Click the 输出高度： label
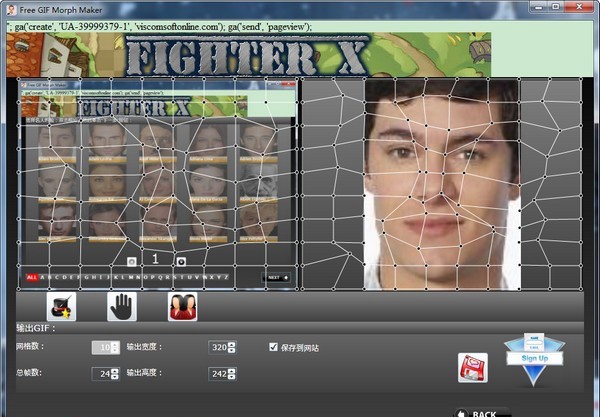This screenshot has width=600, height=417. point(144,373)
